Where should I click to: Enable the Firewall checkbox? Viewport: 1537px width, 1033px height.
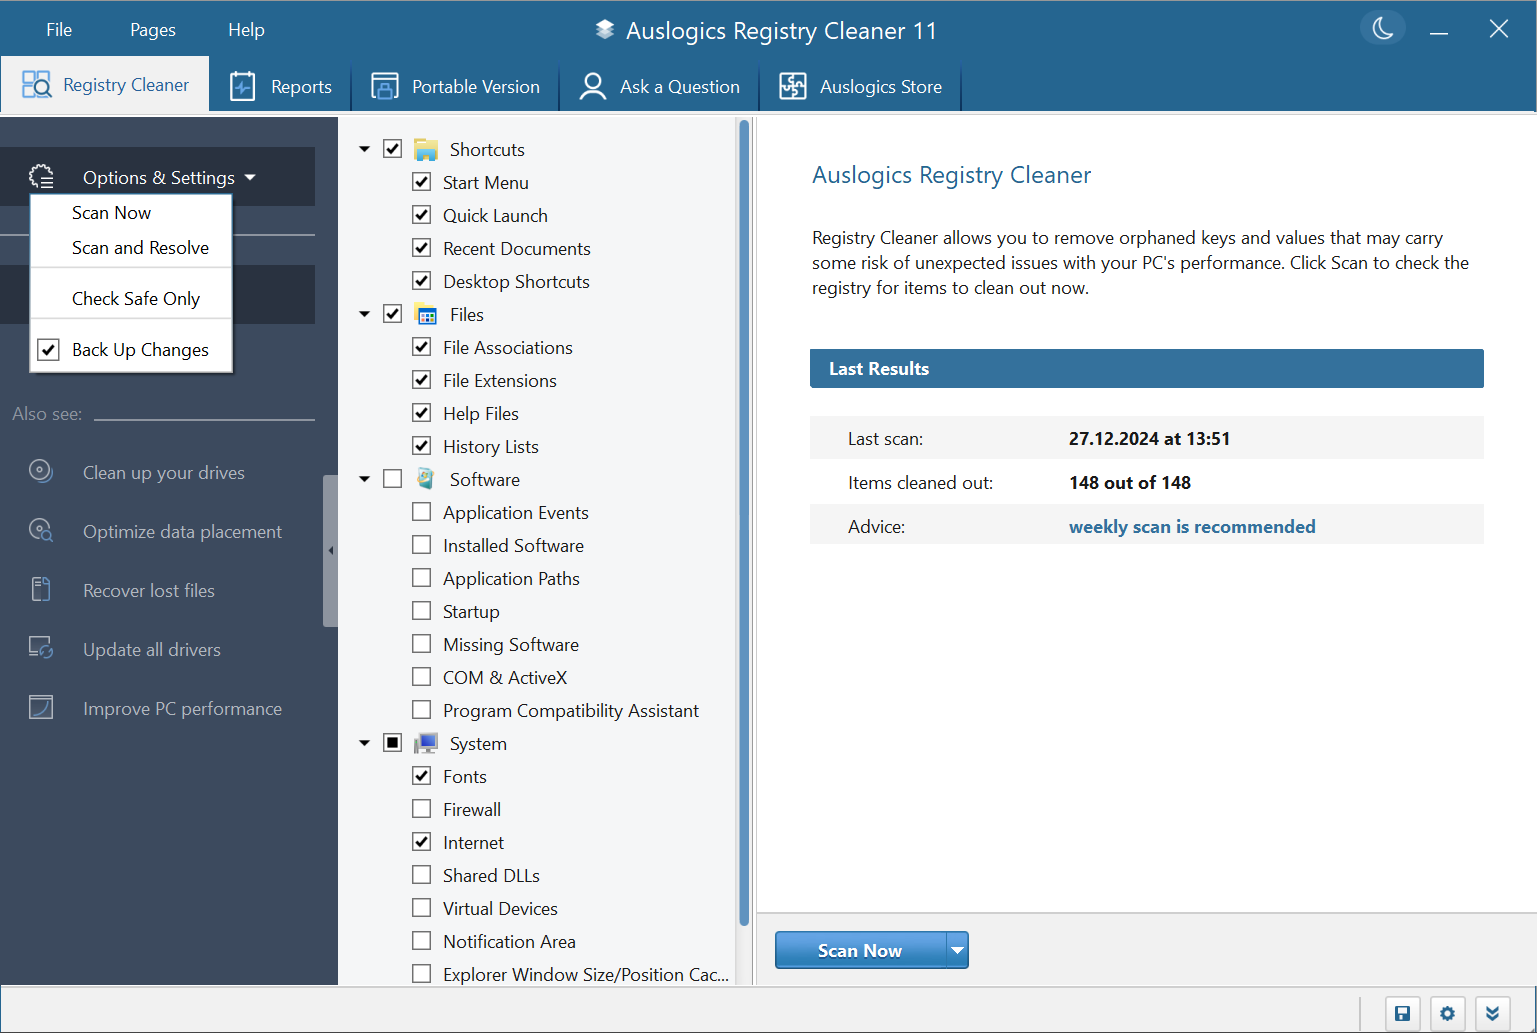coord(422,809)
